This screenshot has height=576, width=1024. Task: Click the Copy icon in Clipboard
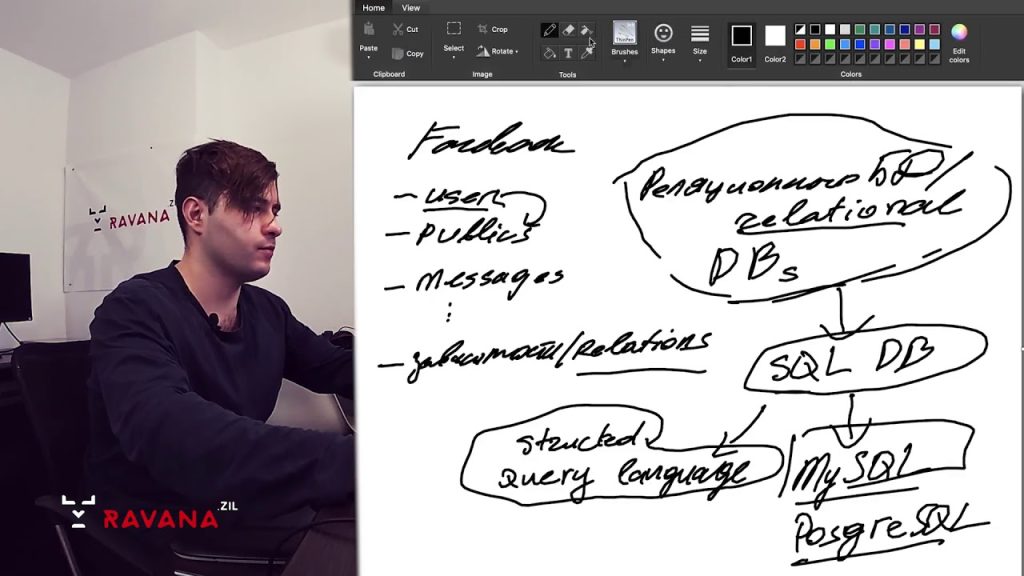pos(399,53)
